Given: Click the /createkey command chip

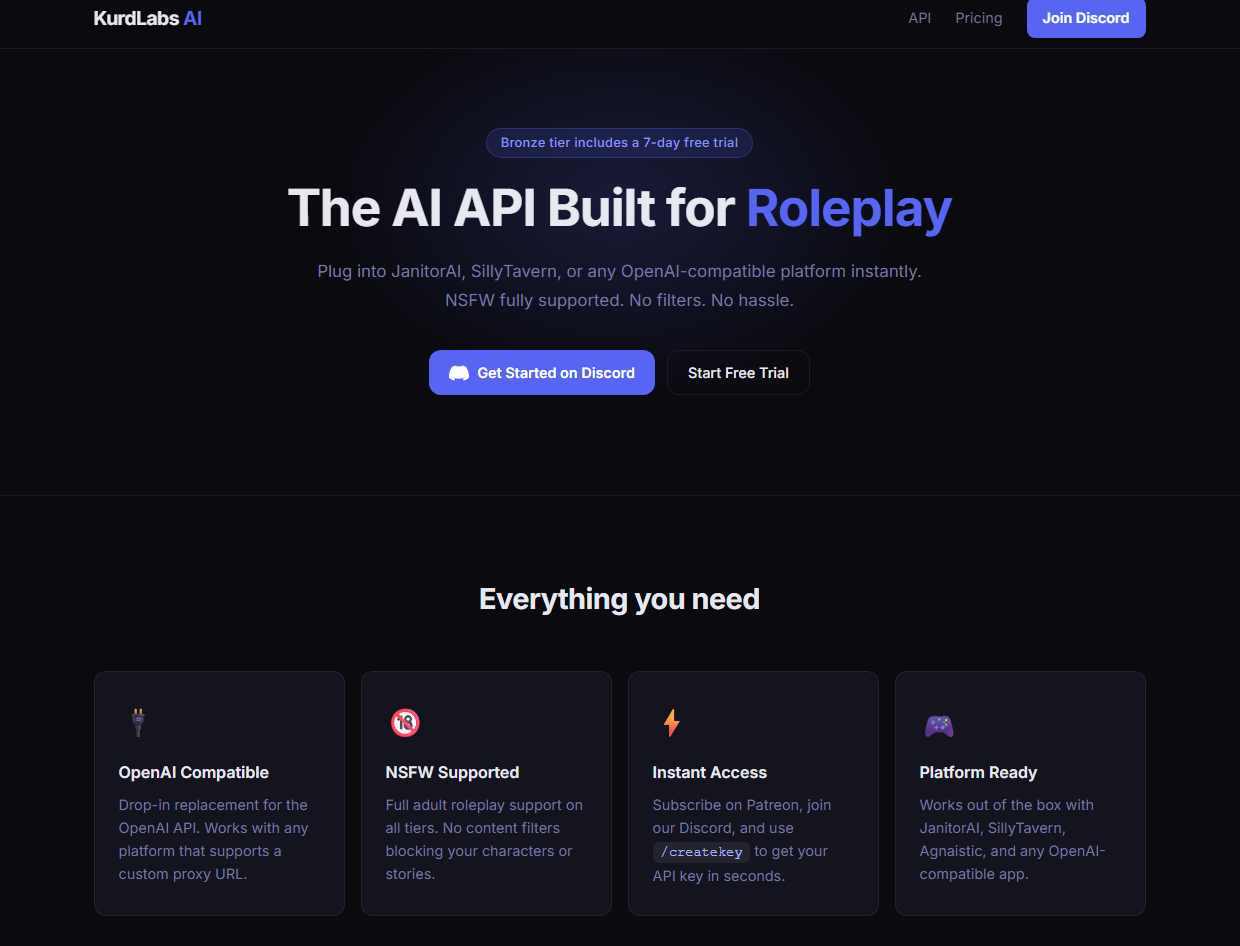Looking at the screenshot, I should (701, 852).
